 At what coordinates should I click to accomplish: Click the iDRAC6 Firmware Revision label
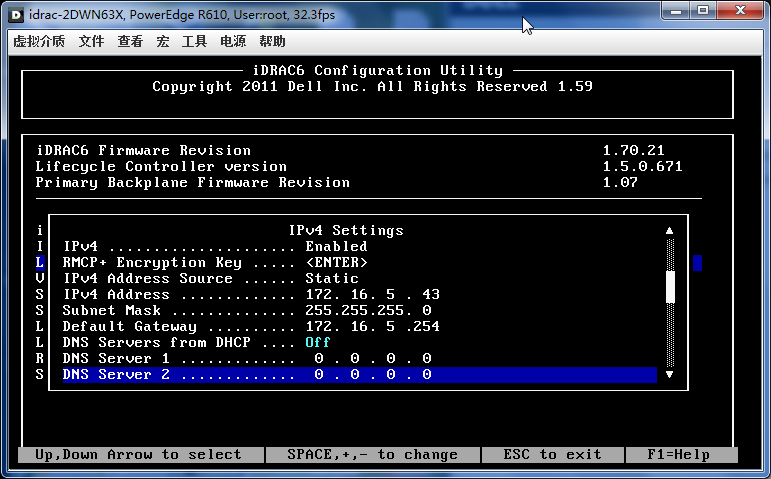pos(143,150)
